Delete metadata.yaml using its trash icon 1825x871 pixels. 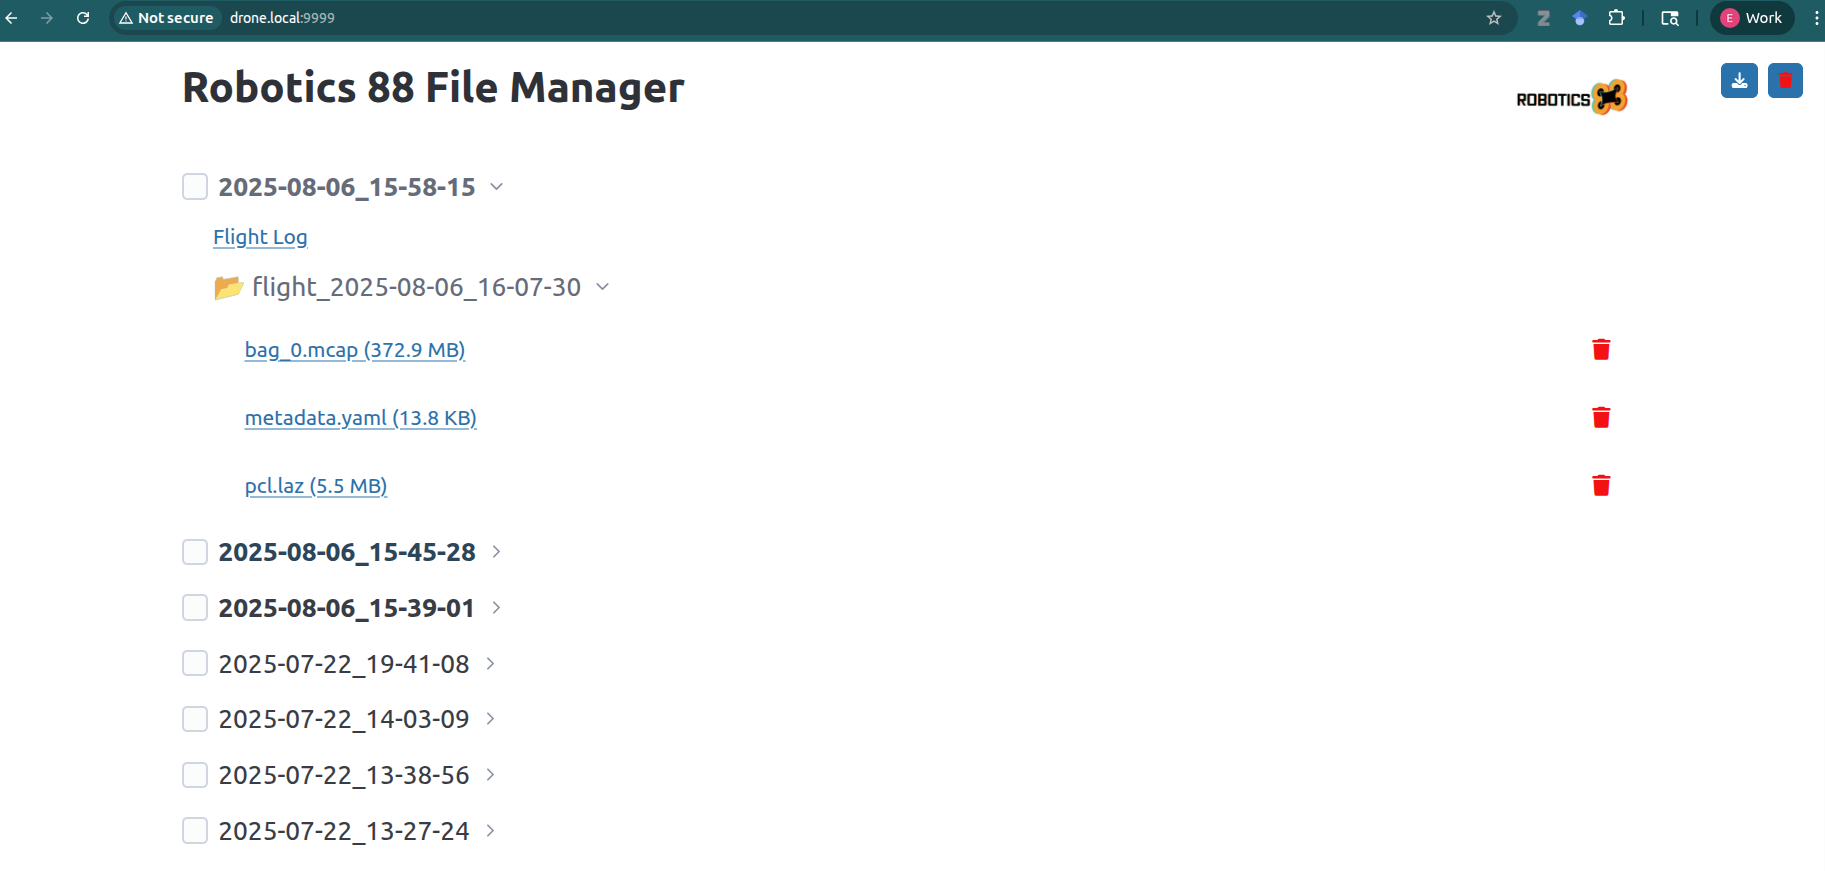[x=1601, y=417]
